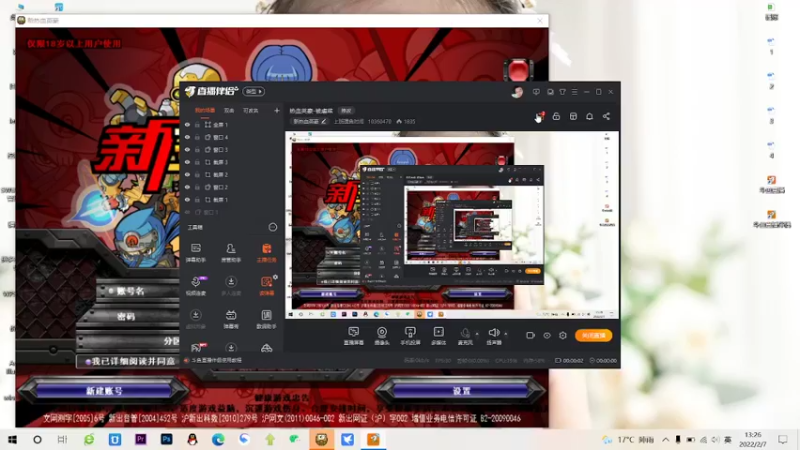This screenshot has height=450, width=800.
Task: Open the phone screen-mirroring source button
Action: 410,336
